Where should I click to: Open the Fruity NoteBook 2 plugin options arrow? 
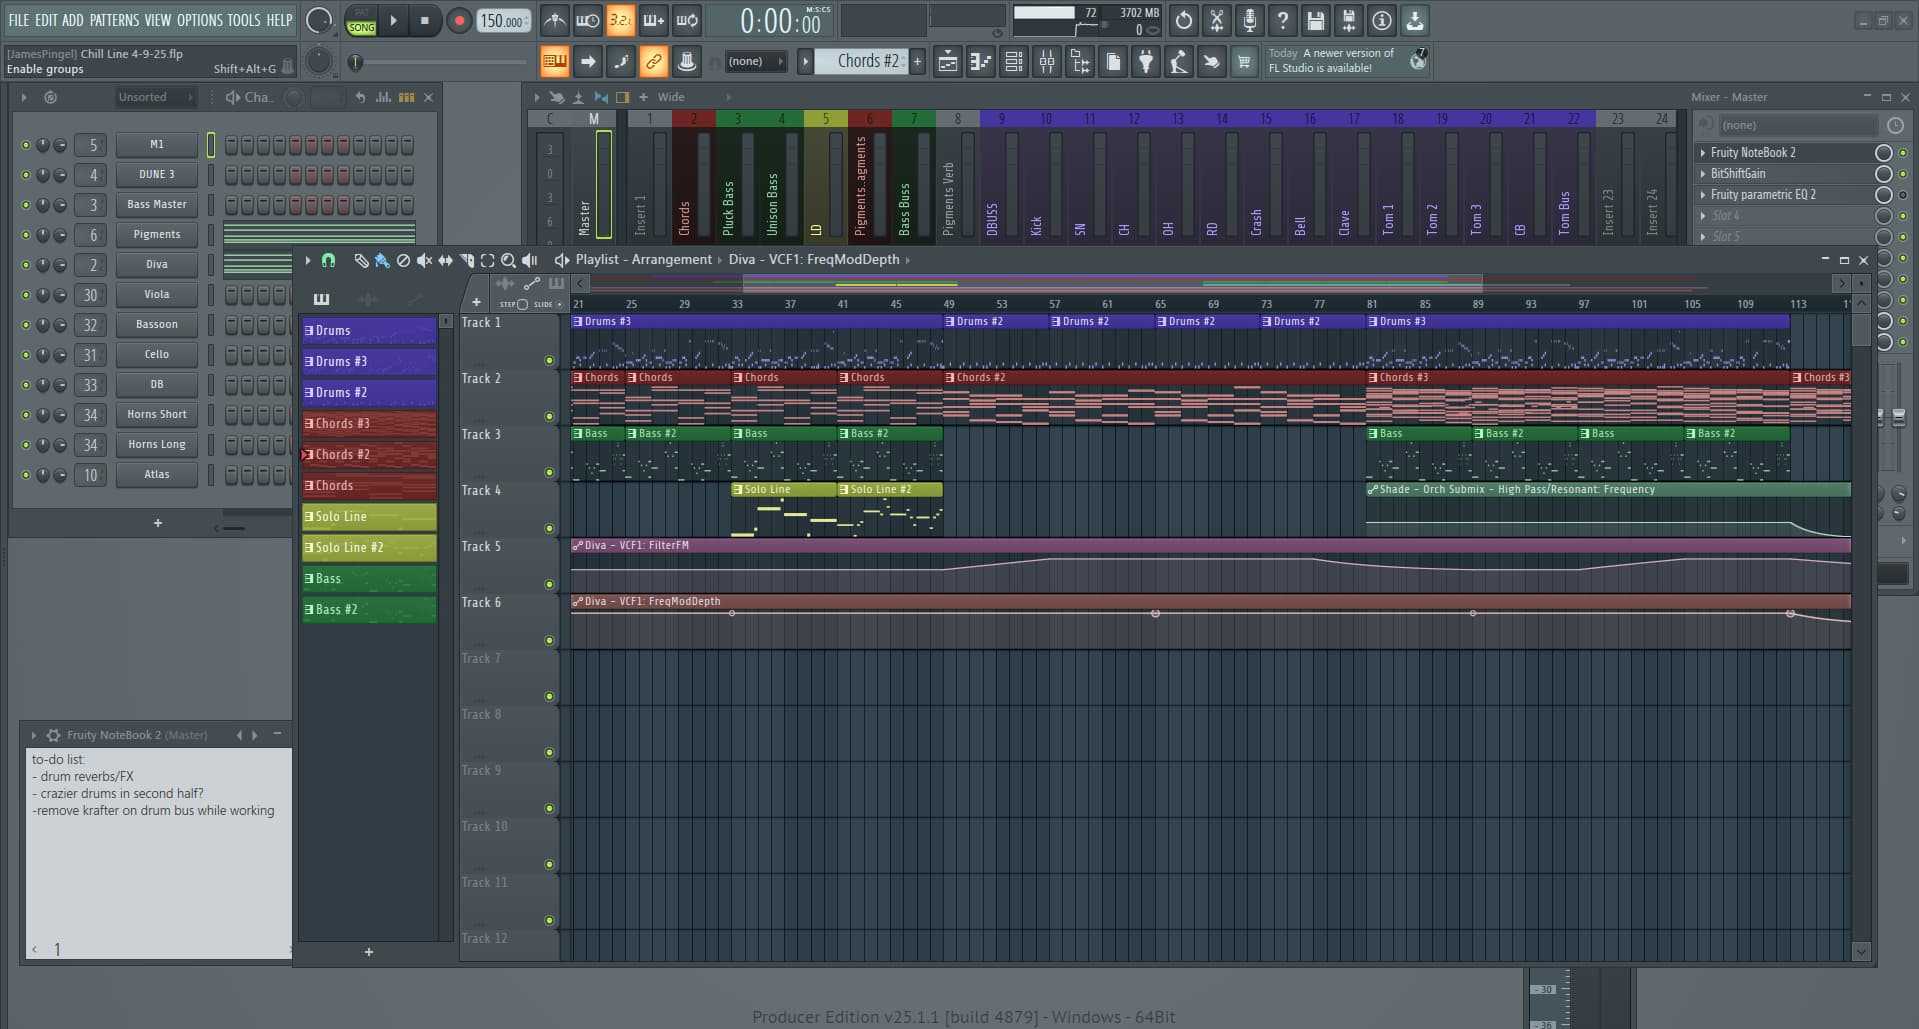pyautogui.click(x=34, y=735)
